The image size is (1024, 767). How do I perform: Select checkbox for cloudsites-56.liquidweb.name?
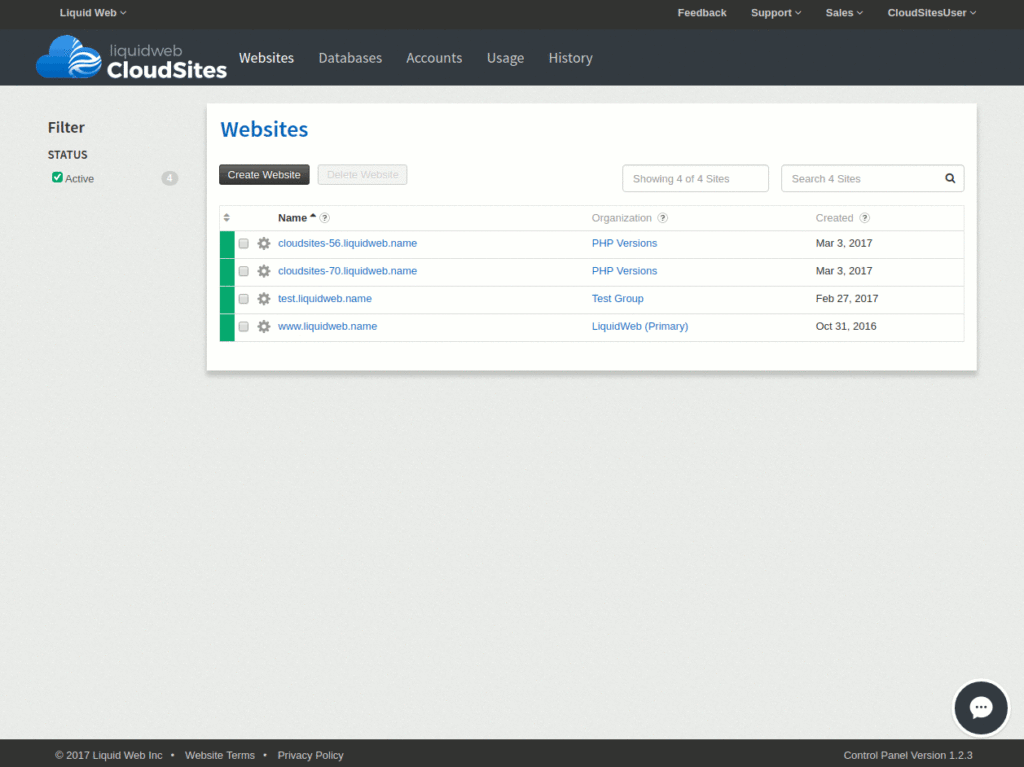pos(244,244)
